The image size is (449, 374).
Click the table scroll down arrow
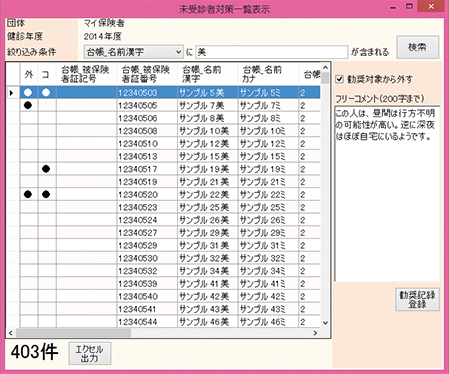tap(325, 323)
